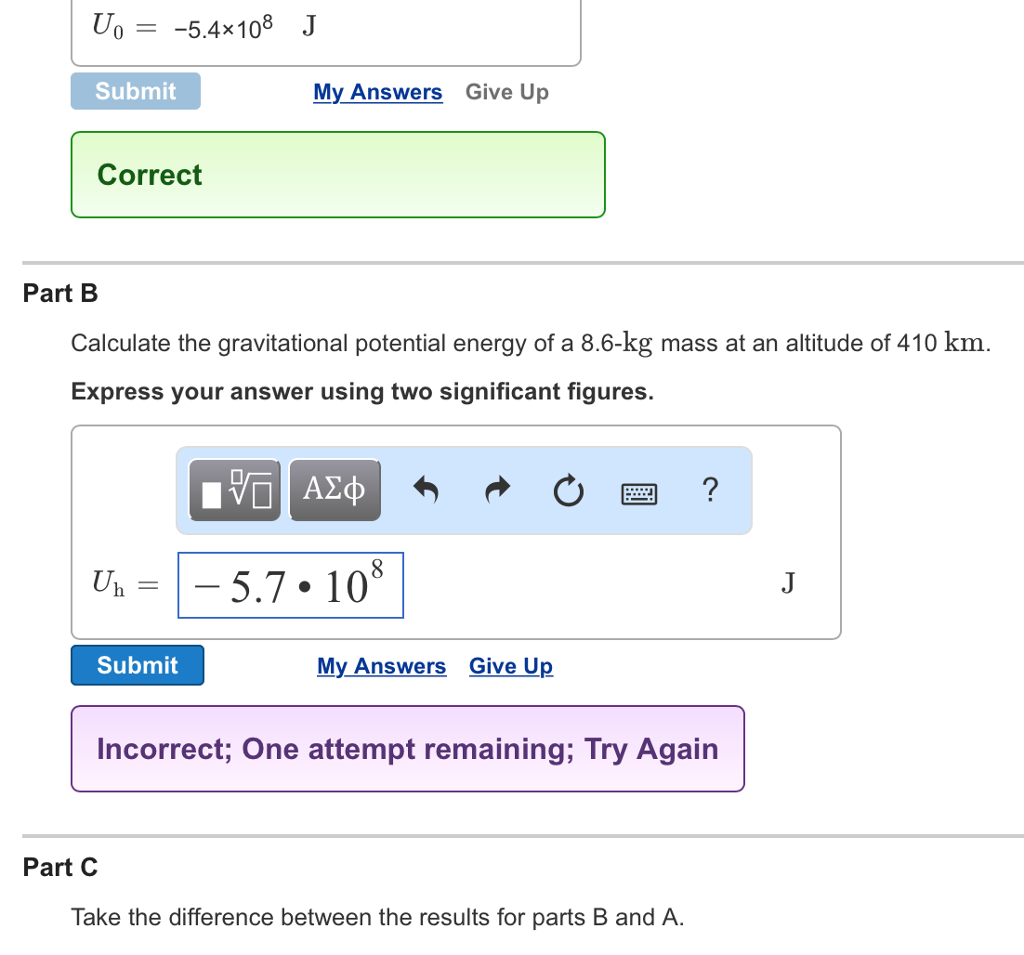1024x955 pixels.
Task: Undo the last edit in the answer editor
Action: click(x=426, y=490)
